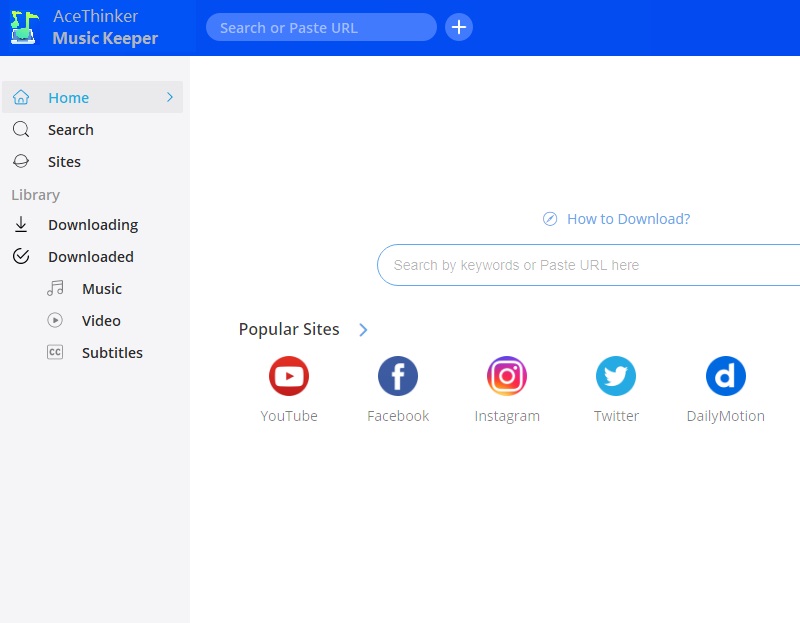Click the Sites planet icon in the sidebar

click(21, 161)
